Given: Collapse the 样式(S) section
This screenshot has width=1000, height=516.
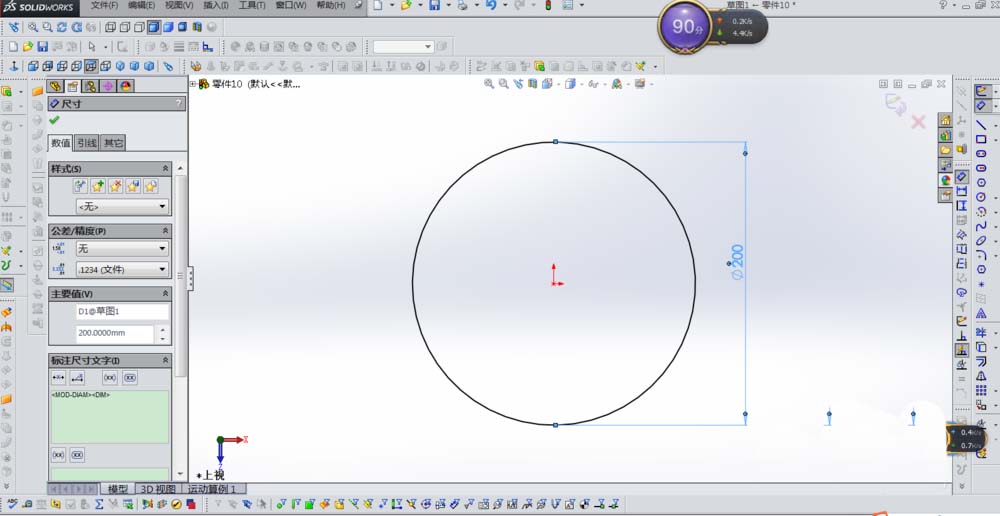Looking at the screenshot, I should (x=166, y=168).
